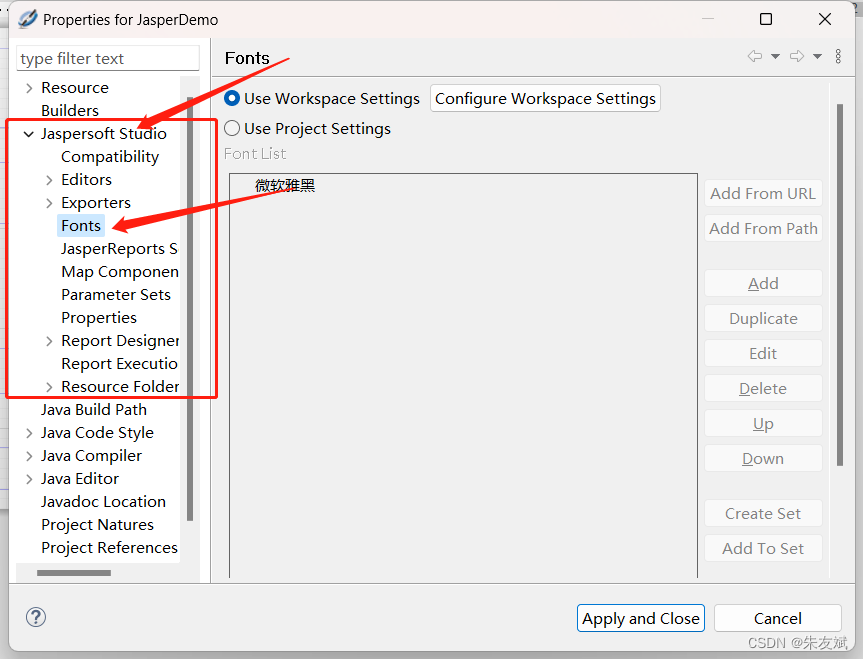
Task: Move font Down button
Action: tap(763, 459)
